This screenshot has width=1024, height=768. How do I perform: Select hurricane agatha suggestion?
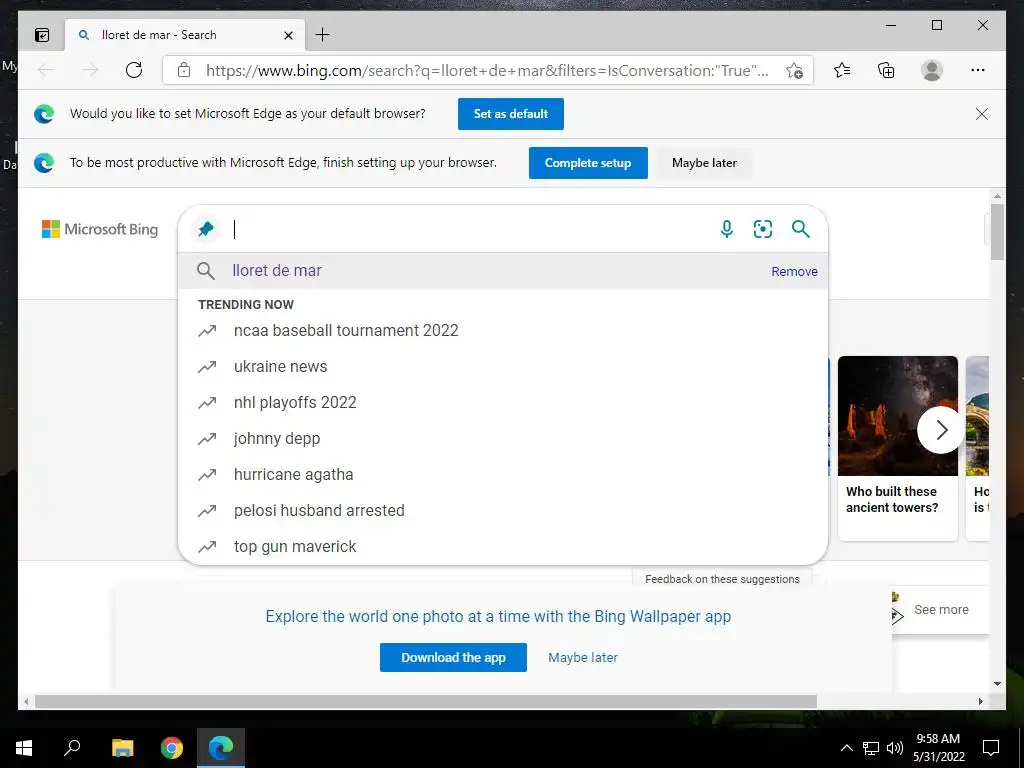[x=503, y=474]
